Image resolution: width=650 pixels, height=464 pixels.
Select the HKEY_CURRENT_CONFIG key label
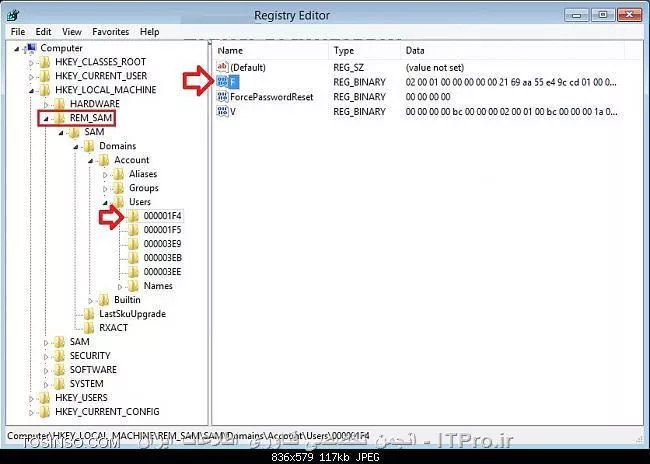(107, 412)
